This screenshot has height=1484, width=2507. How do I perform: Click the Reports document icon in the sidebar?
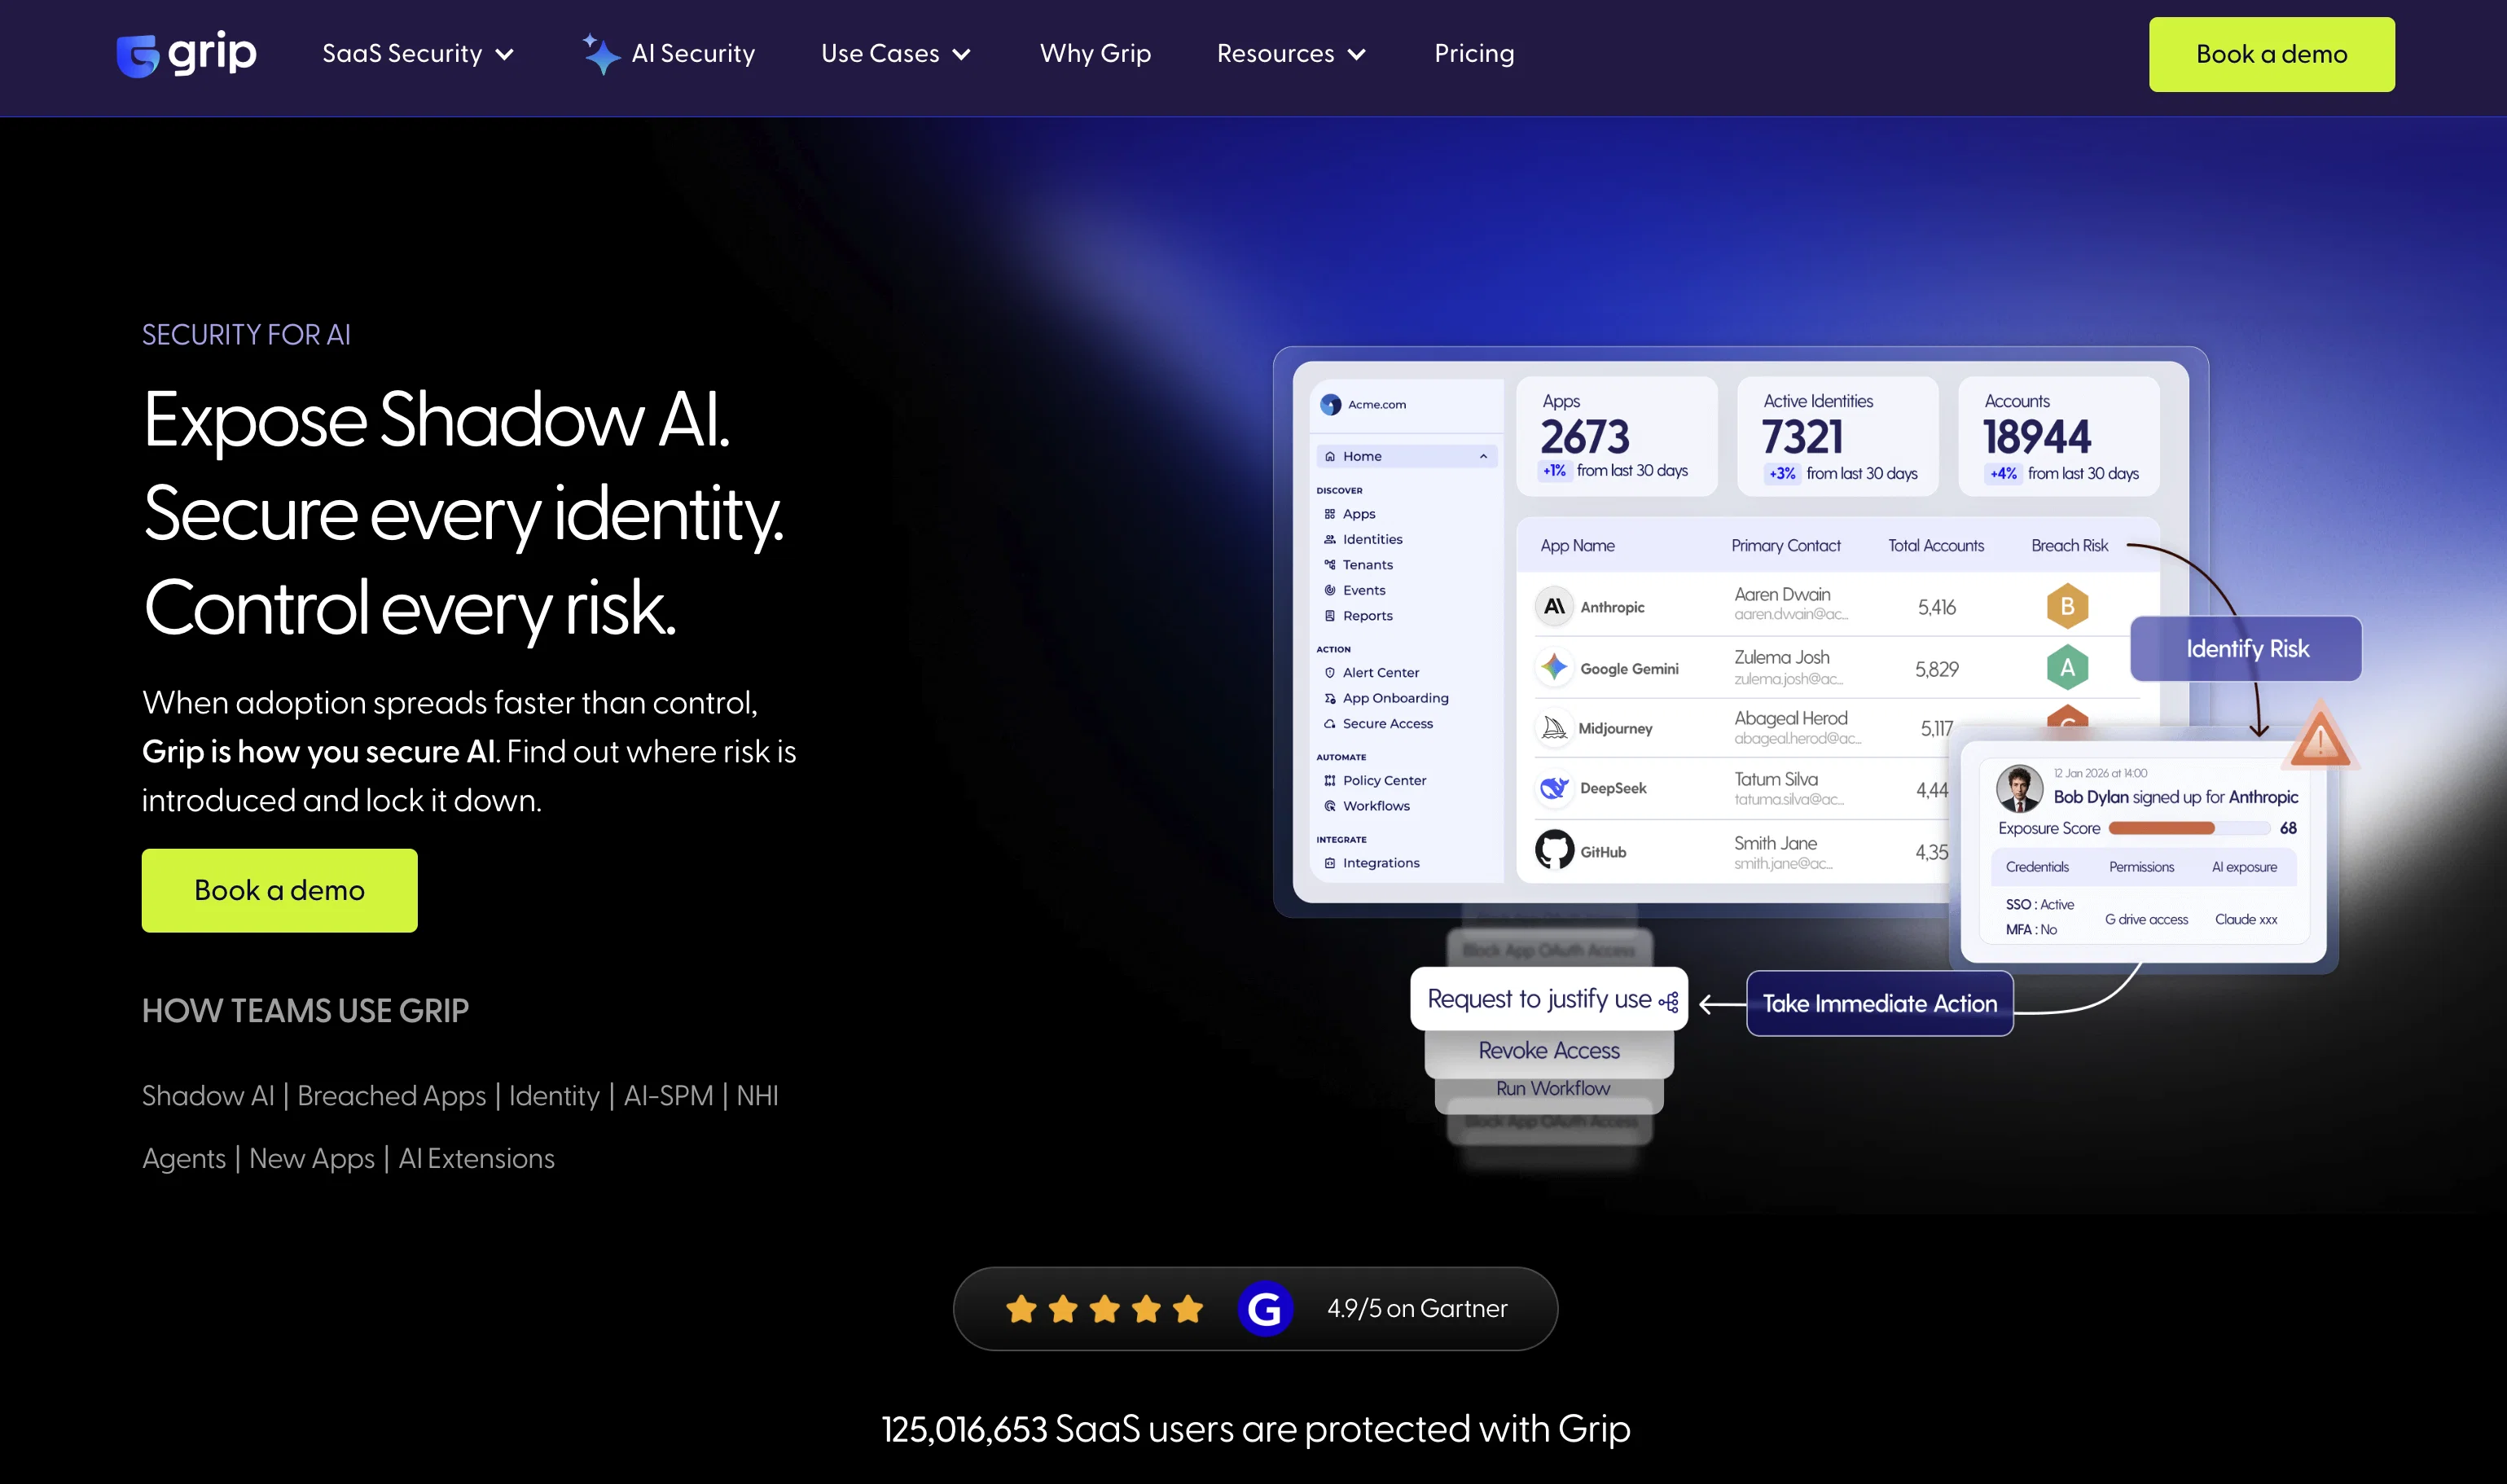coord(1330,616)
